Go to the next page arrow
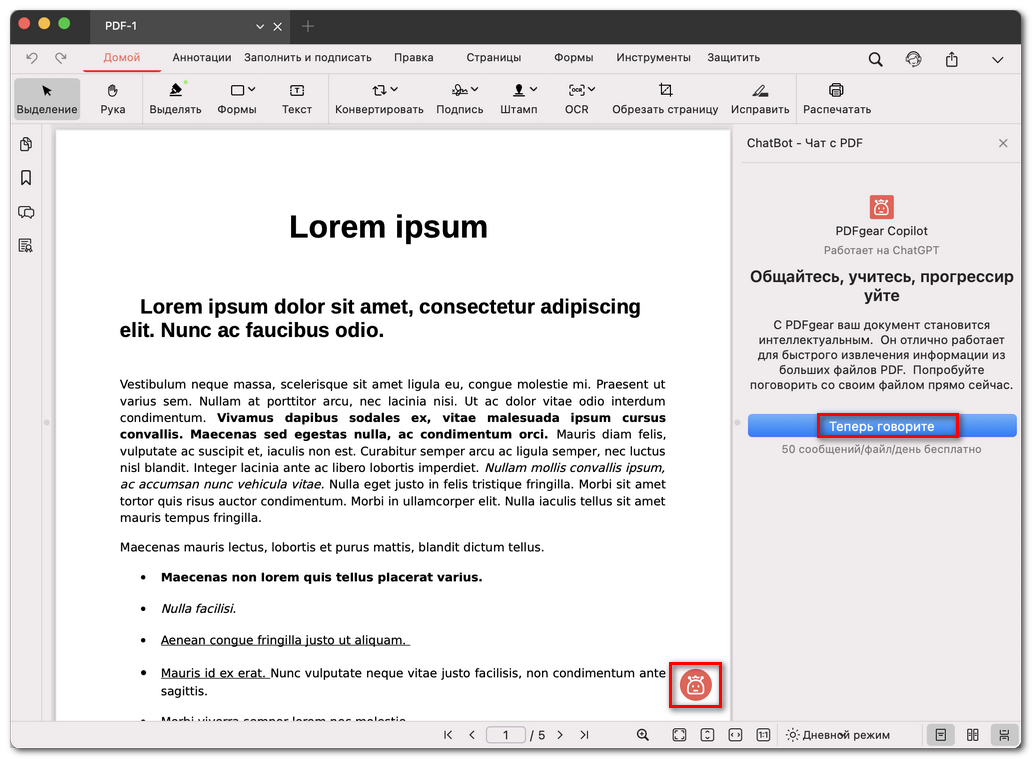Image resolution: width=1032 pixels, height=759 pixels. pyautogui.click(x=559, y=735)
